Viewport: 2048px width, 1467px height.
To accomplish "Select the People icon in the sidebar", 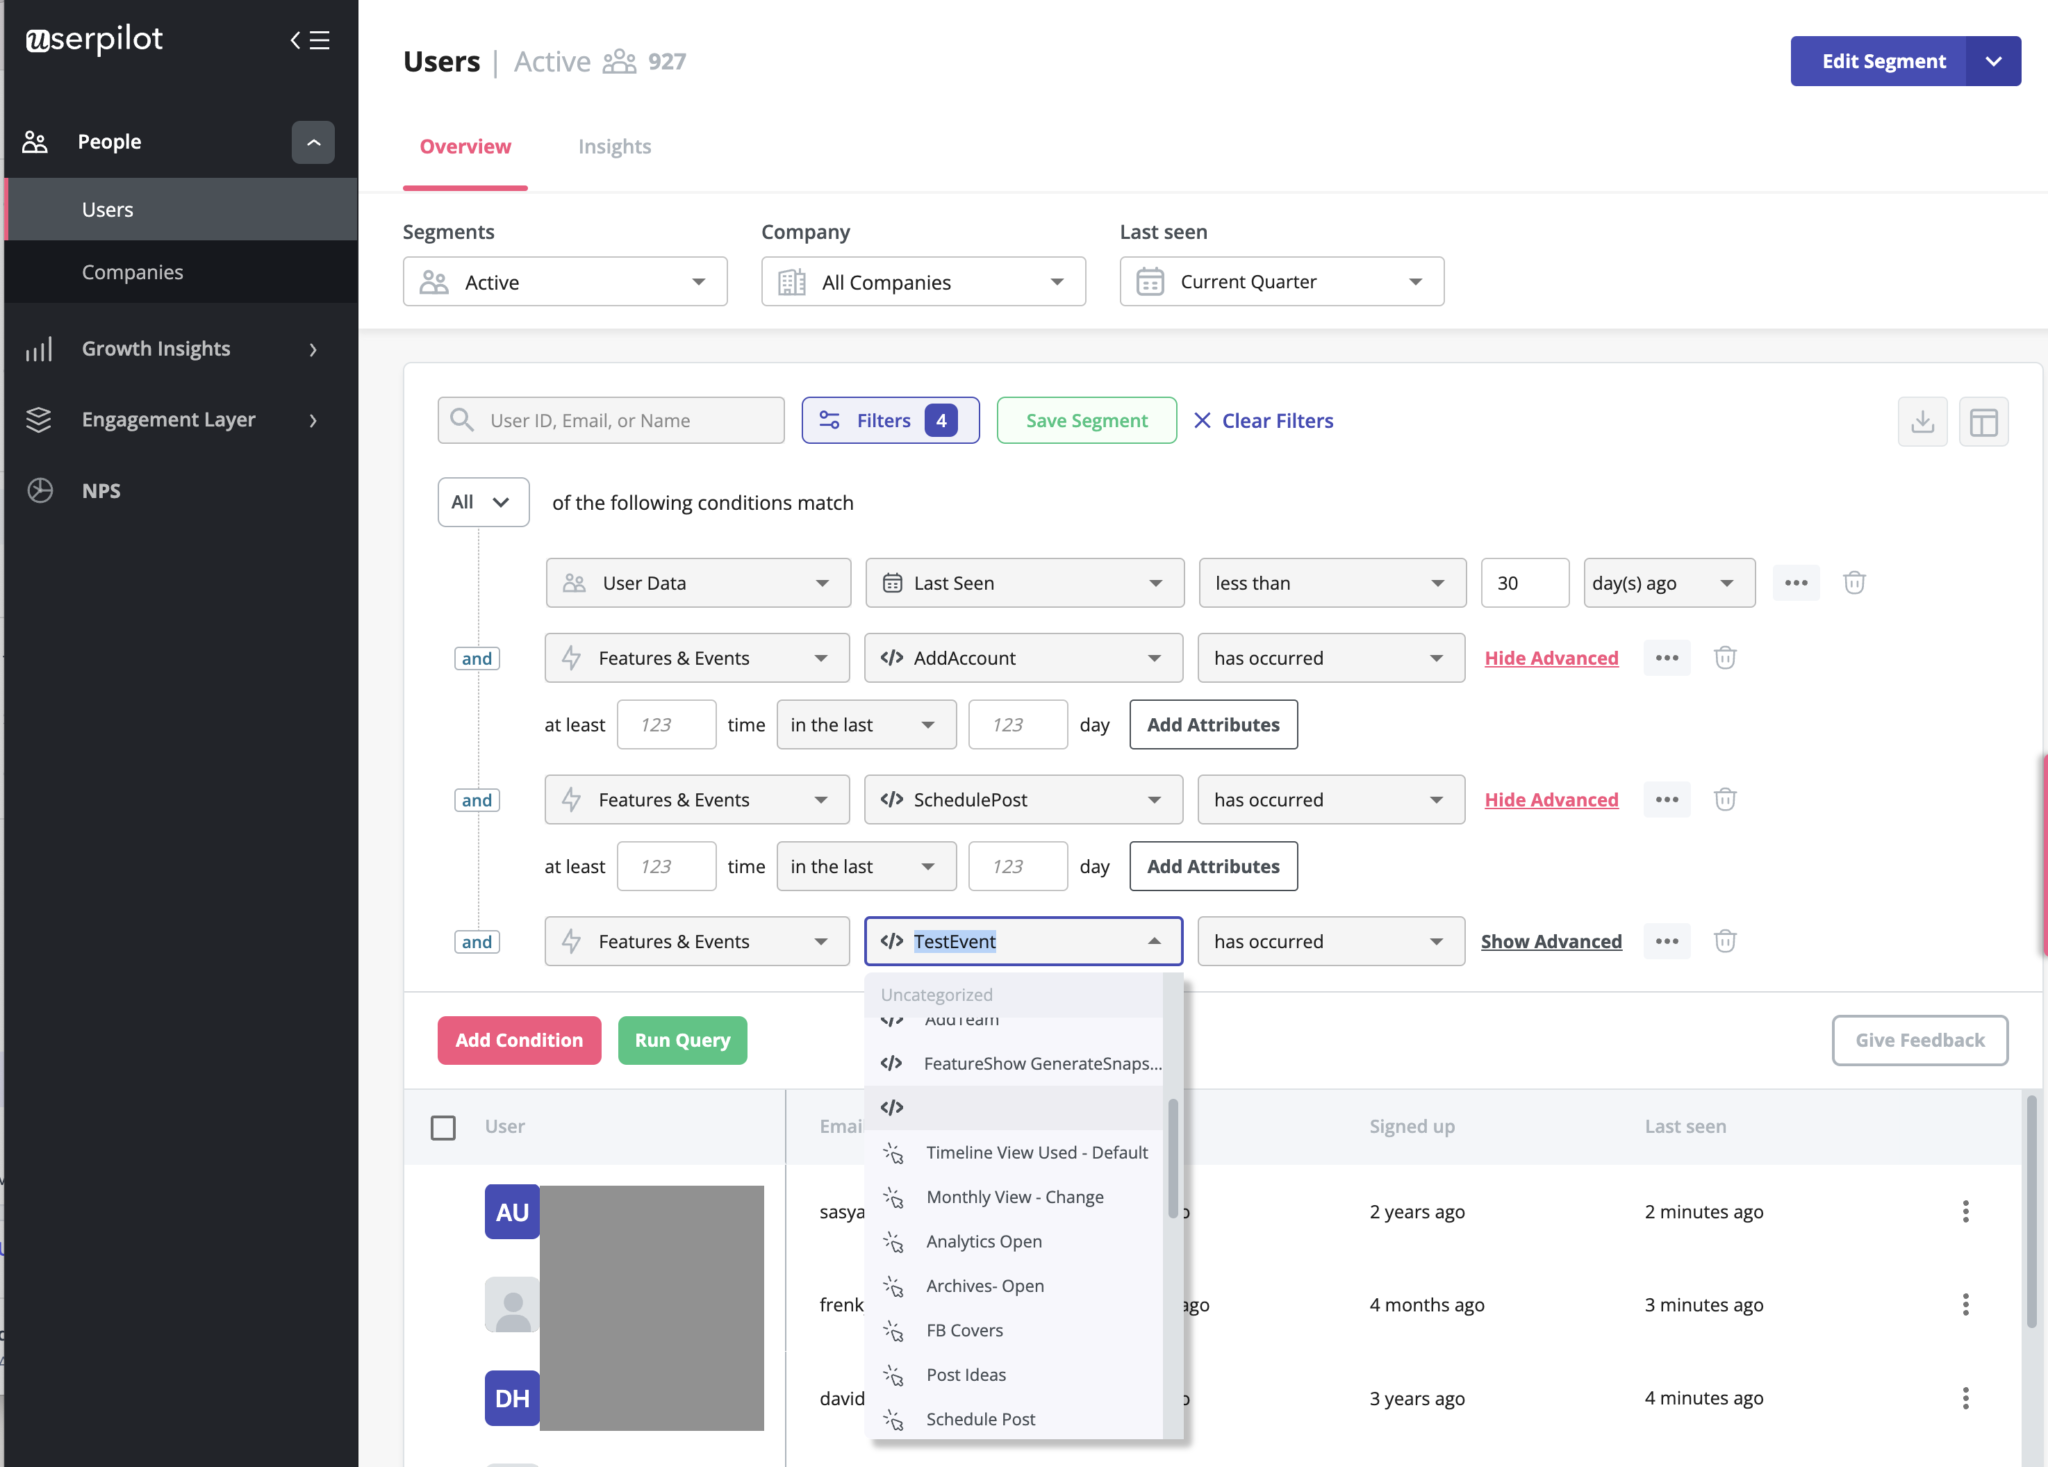I will [35, 141].
